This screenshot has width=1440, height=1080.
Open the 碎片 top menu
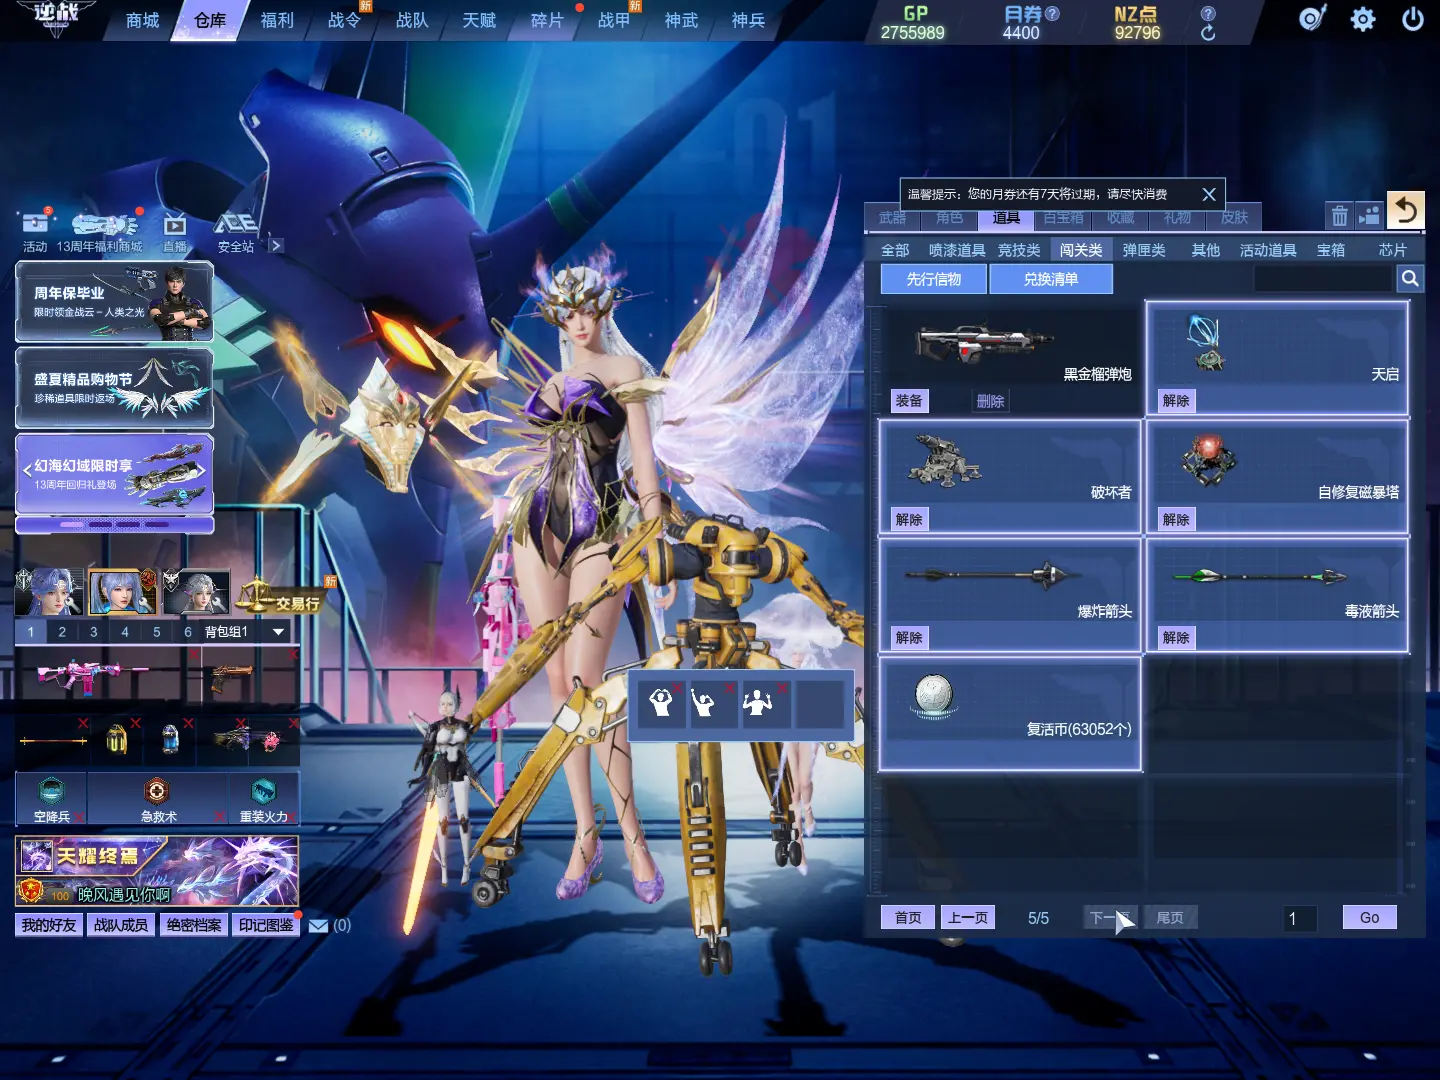point(547,20)
